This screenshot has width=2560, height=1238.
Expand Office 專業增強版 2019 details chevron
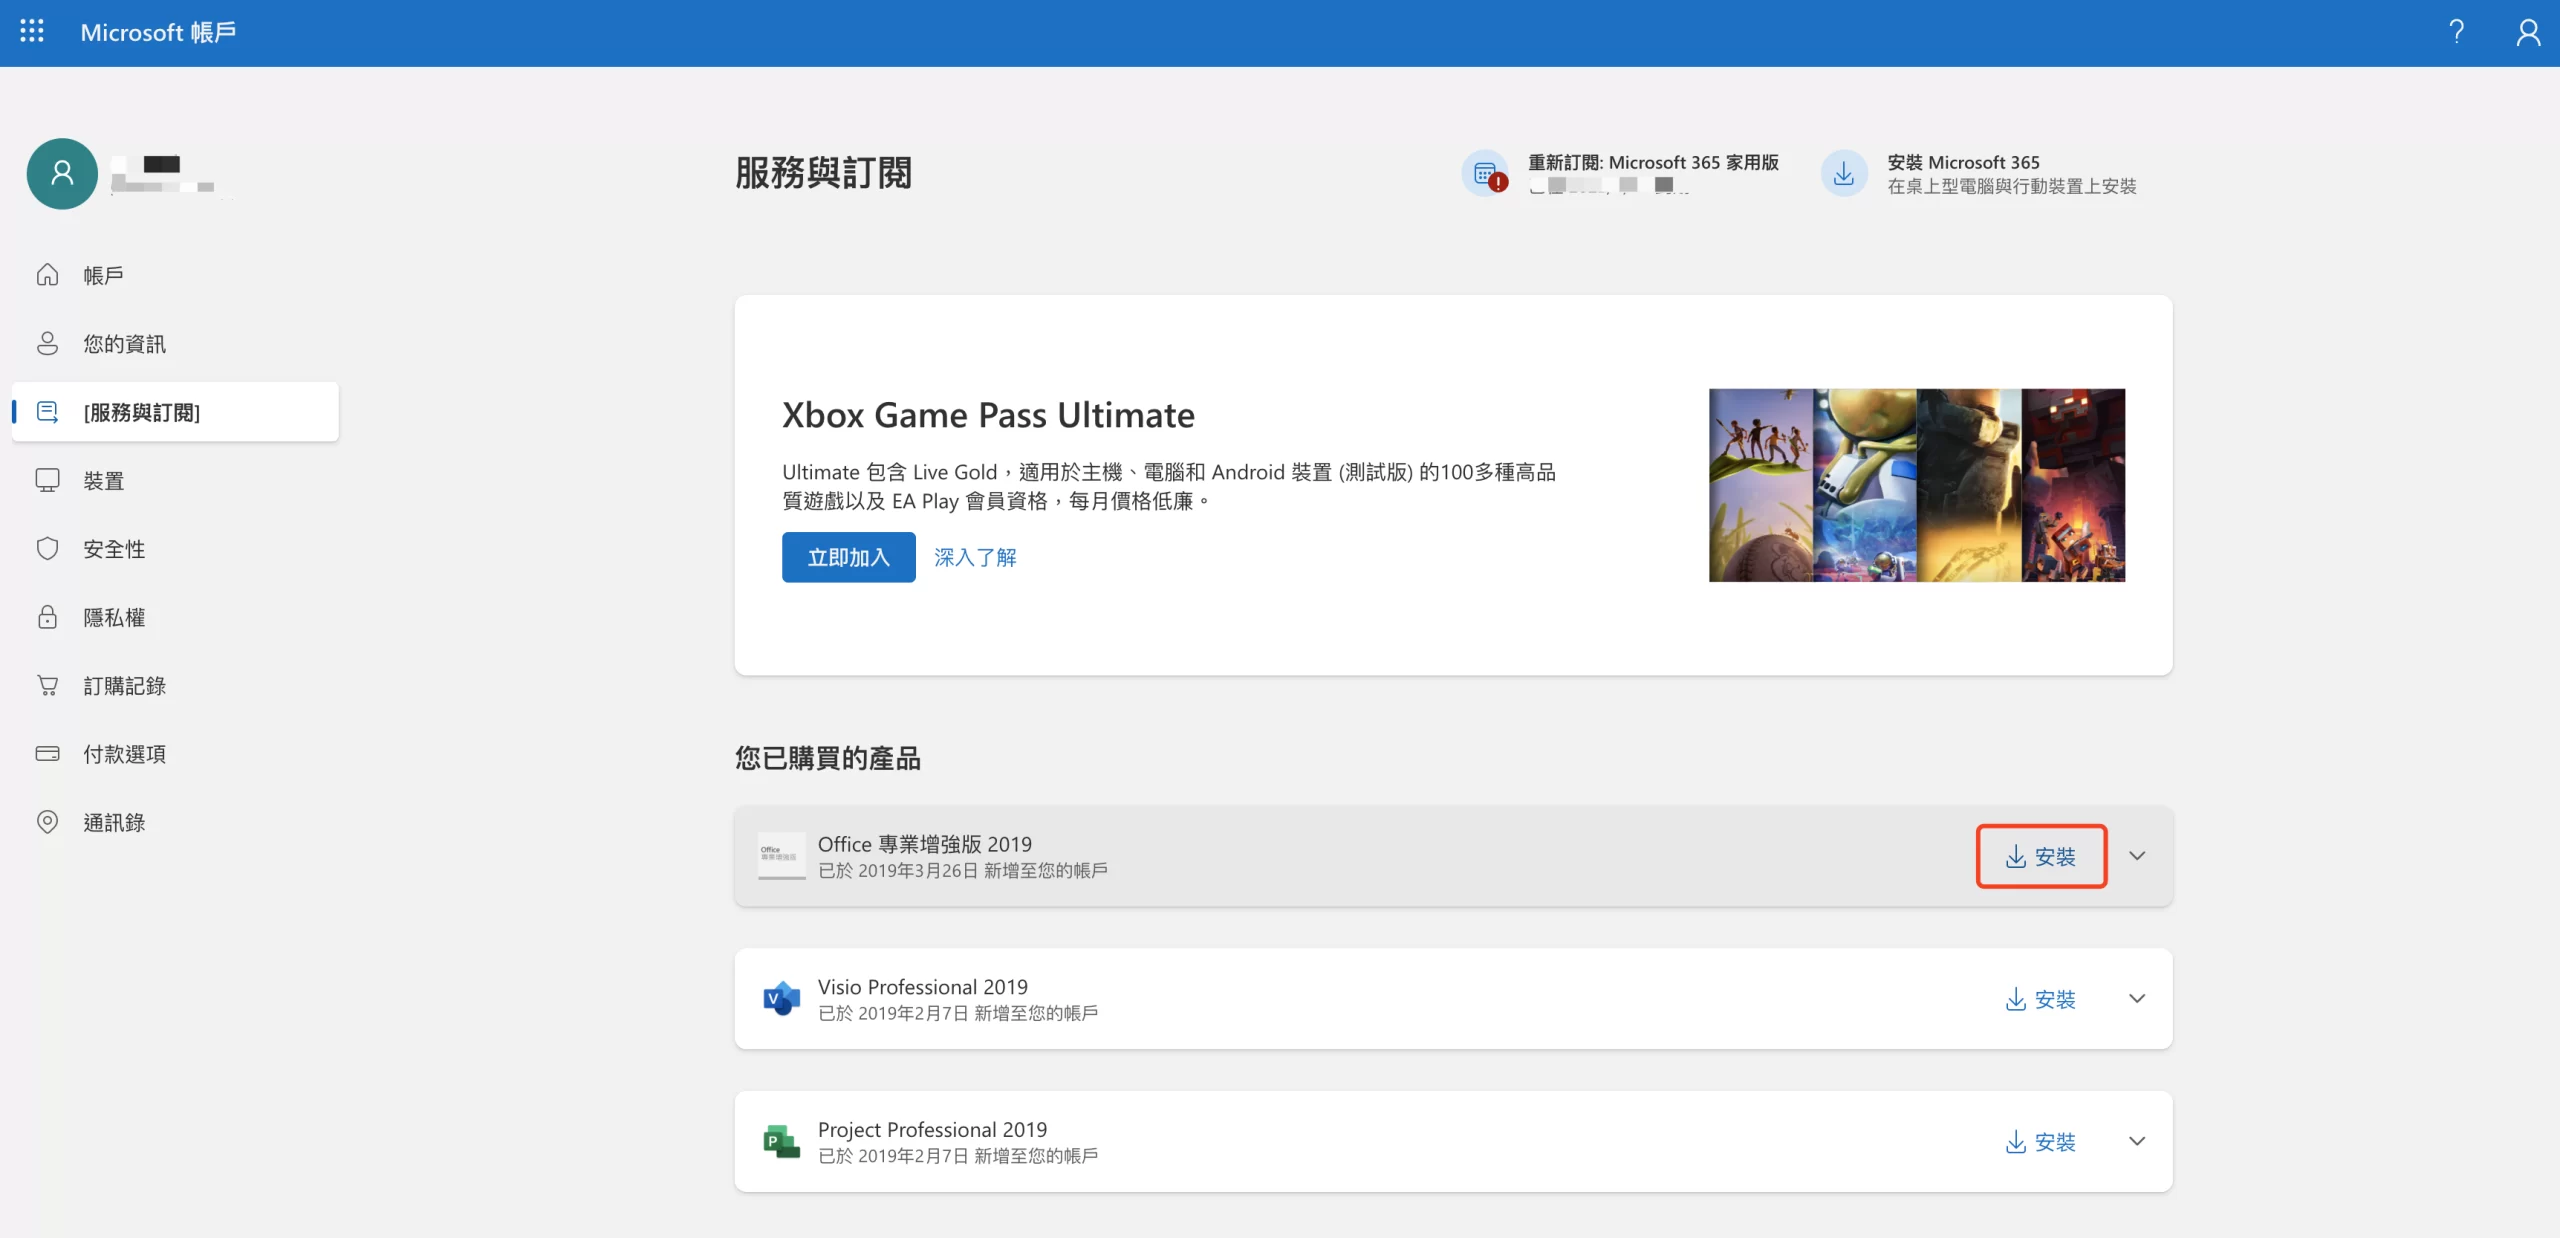[x=2137, y=856]
